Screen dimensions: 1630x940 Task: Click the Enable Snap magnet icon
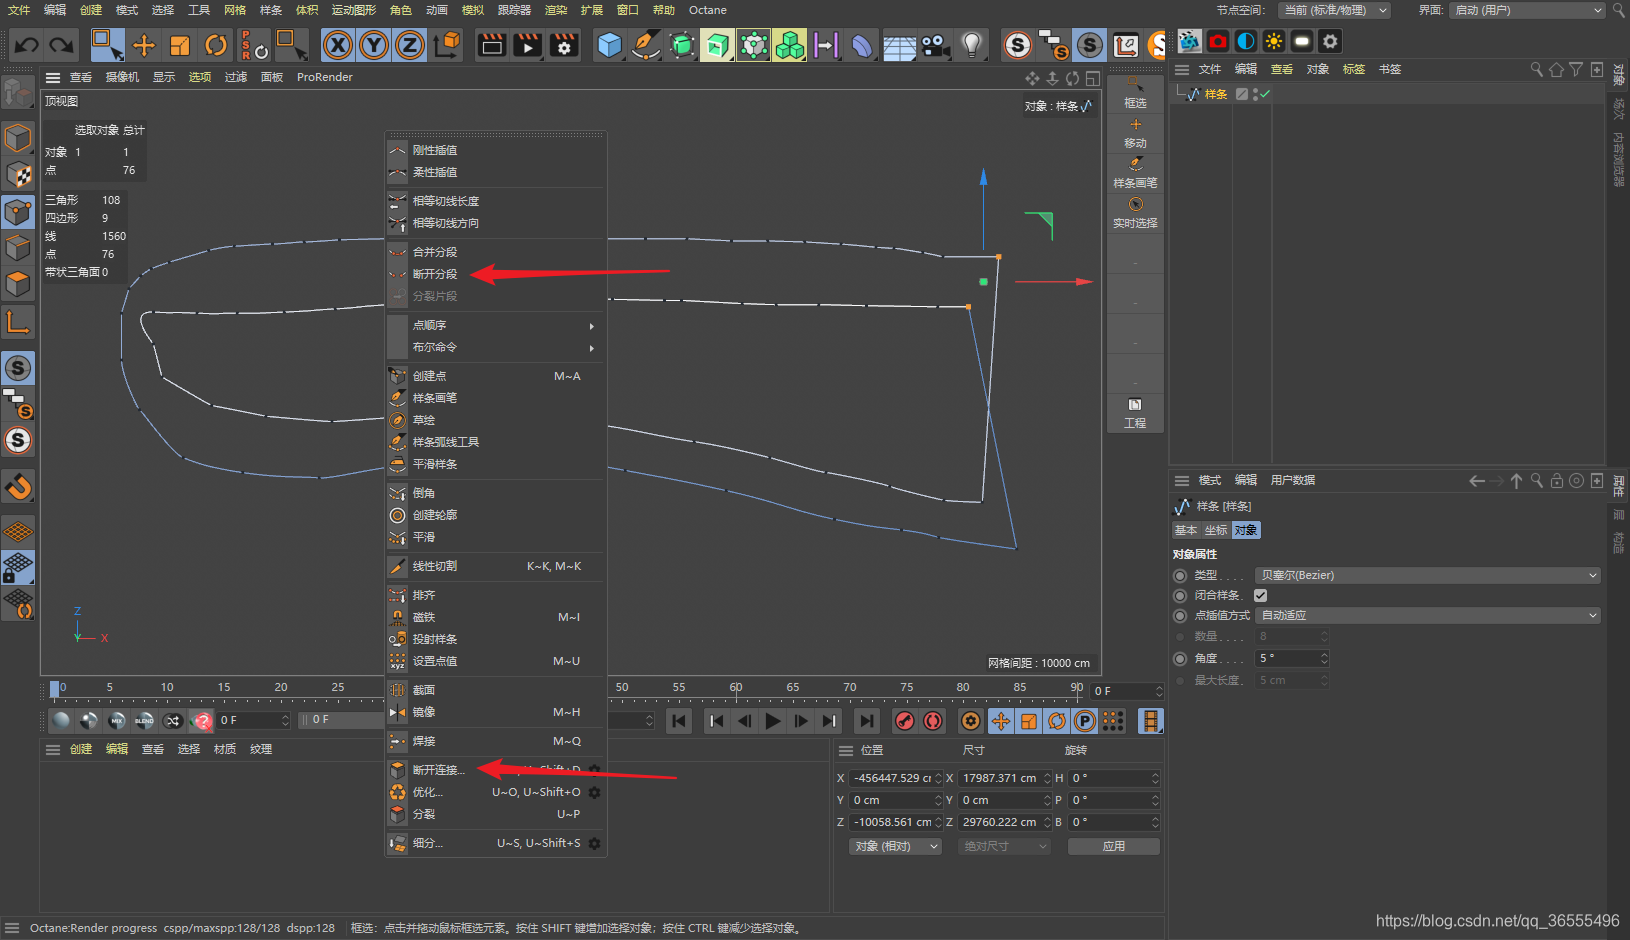tap(18, 487)
